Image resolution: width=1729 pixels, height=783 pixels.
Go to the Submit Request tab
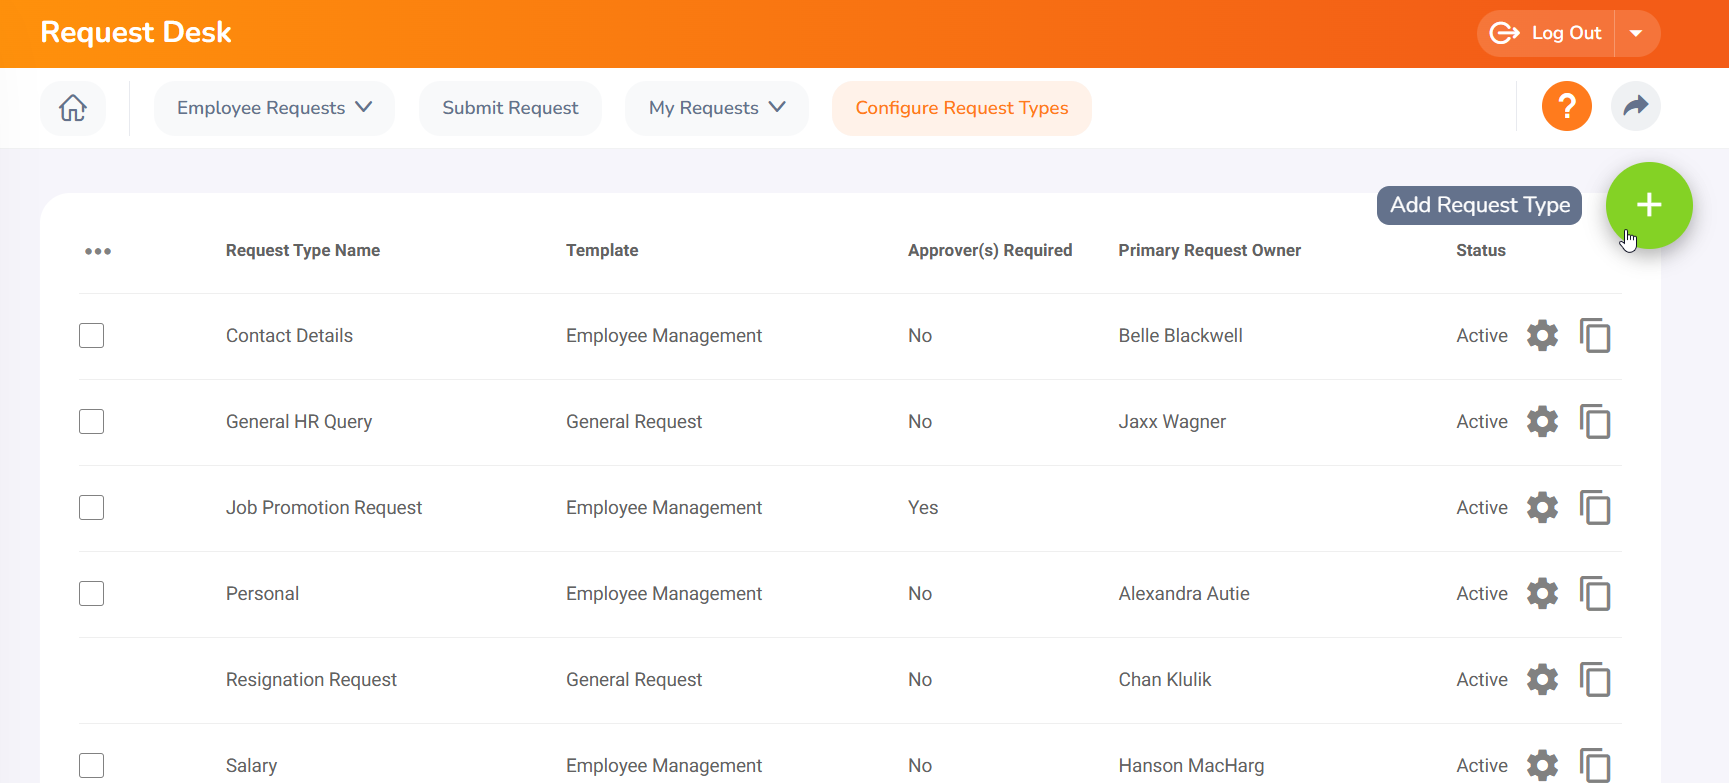[510, 108]
